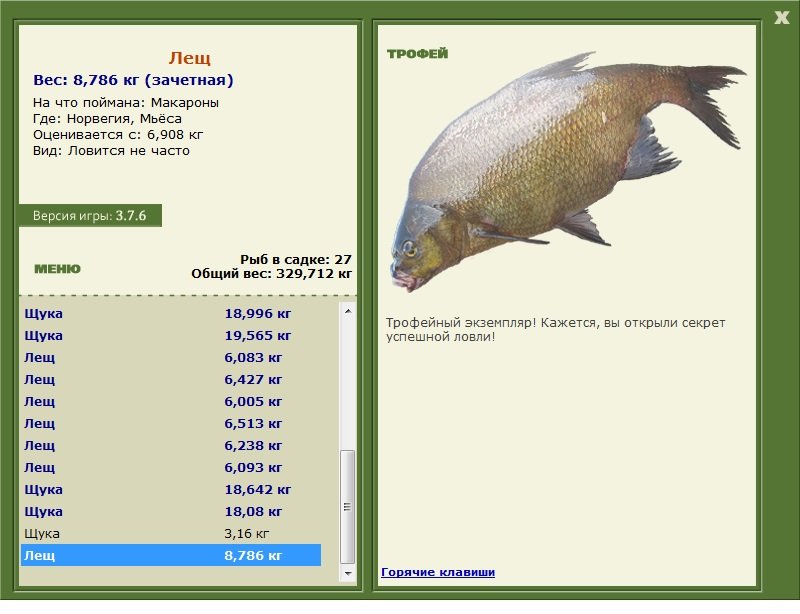Screen dimensions: 800x614
Task: Click the ТРОФЕЙ heading
Action: click(417, 54)
